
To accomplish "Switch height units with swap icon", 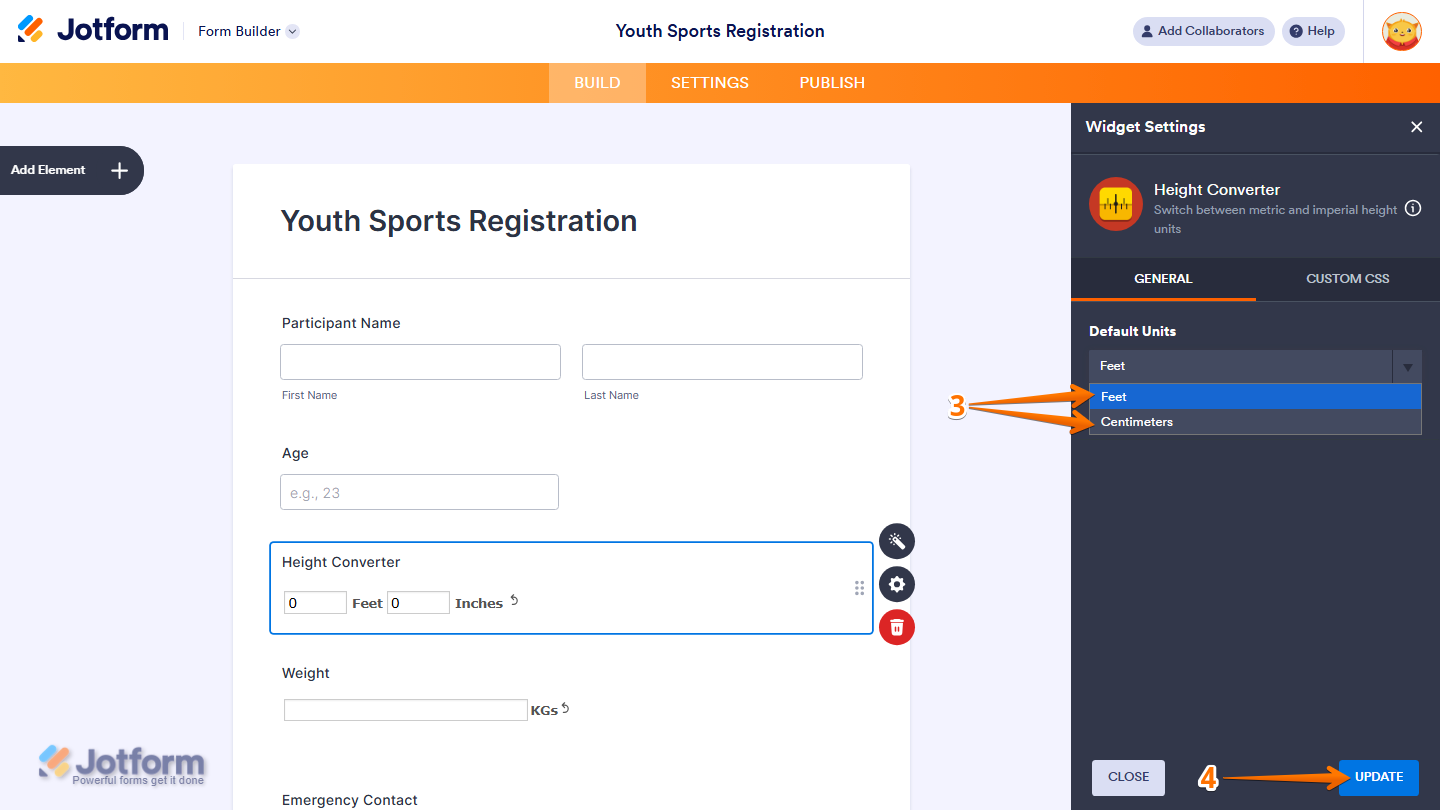I will point(514,601).
